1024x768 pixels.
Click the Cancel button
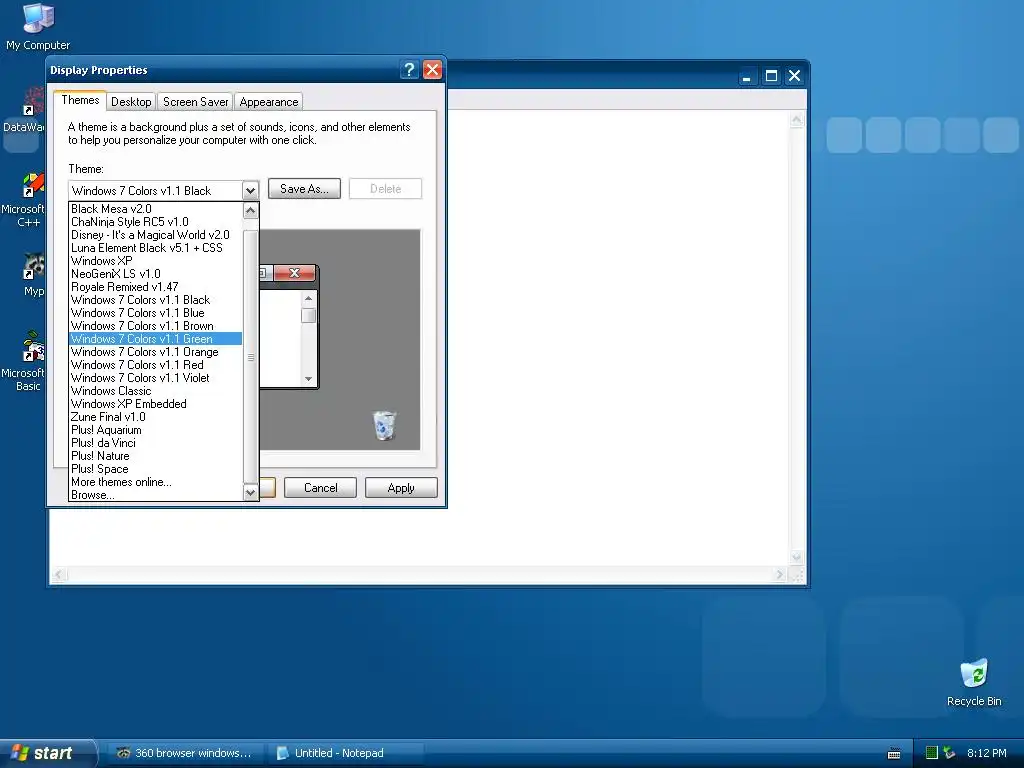[321, 488]
